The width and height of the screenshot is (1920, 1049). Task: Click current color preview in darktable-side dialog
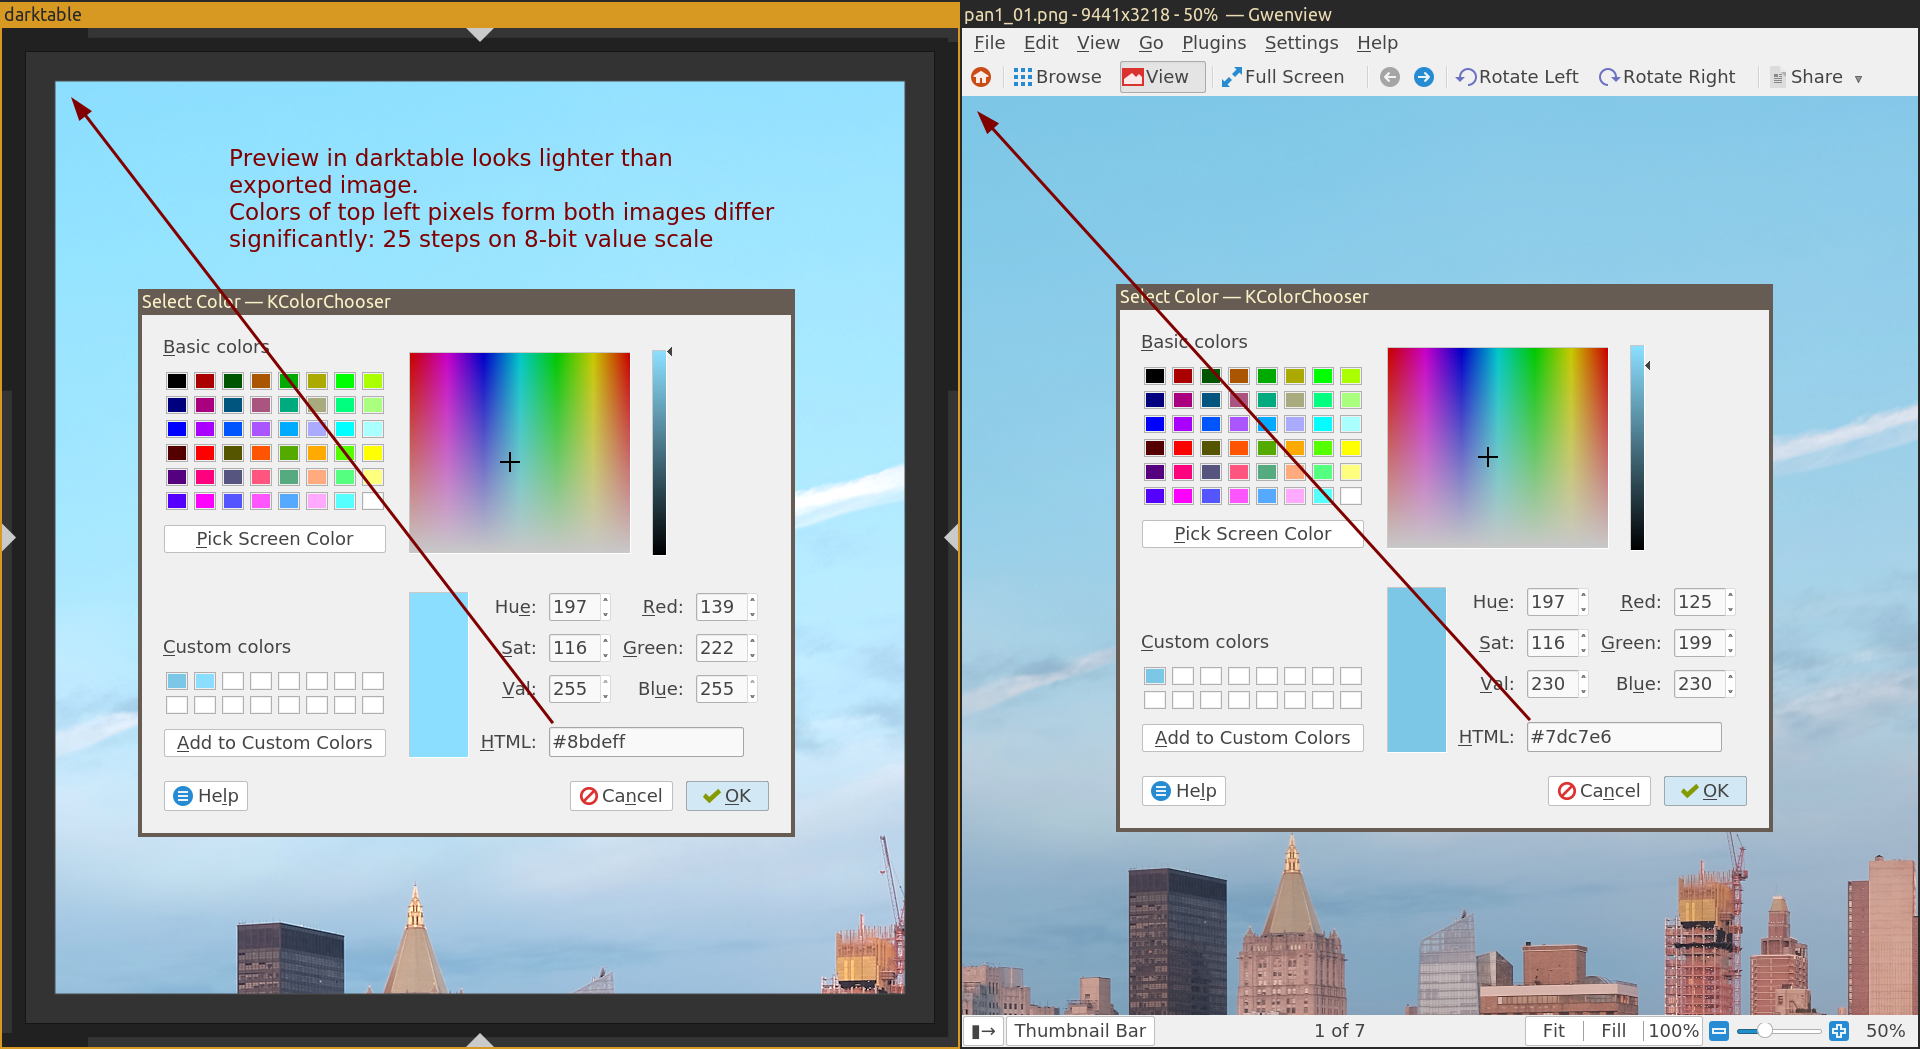tap(438, 674)
